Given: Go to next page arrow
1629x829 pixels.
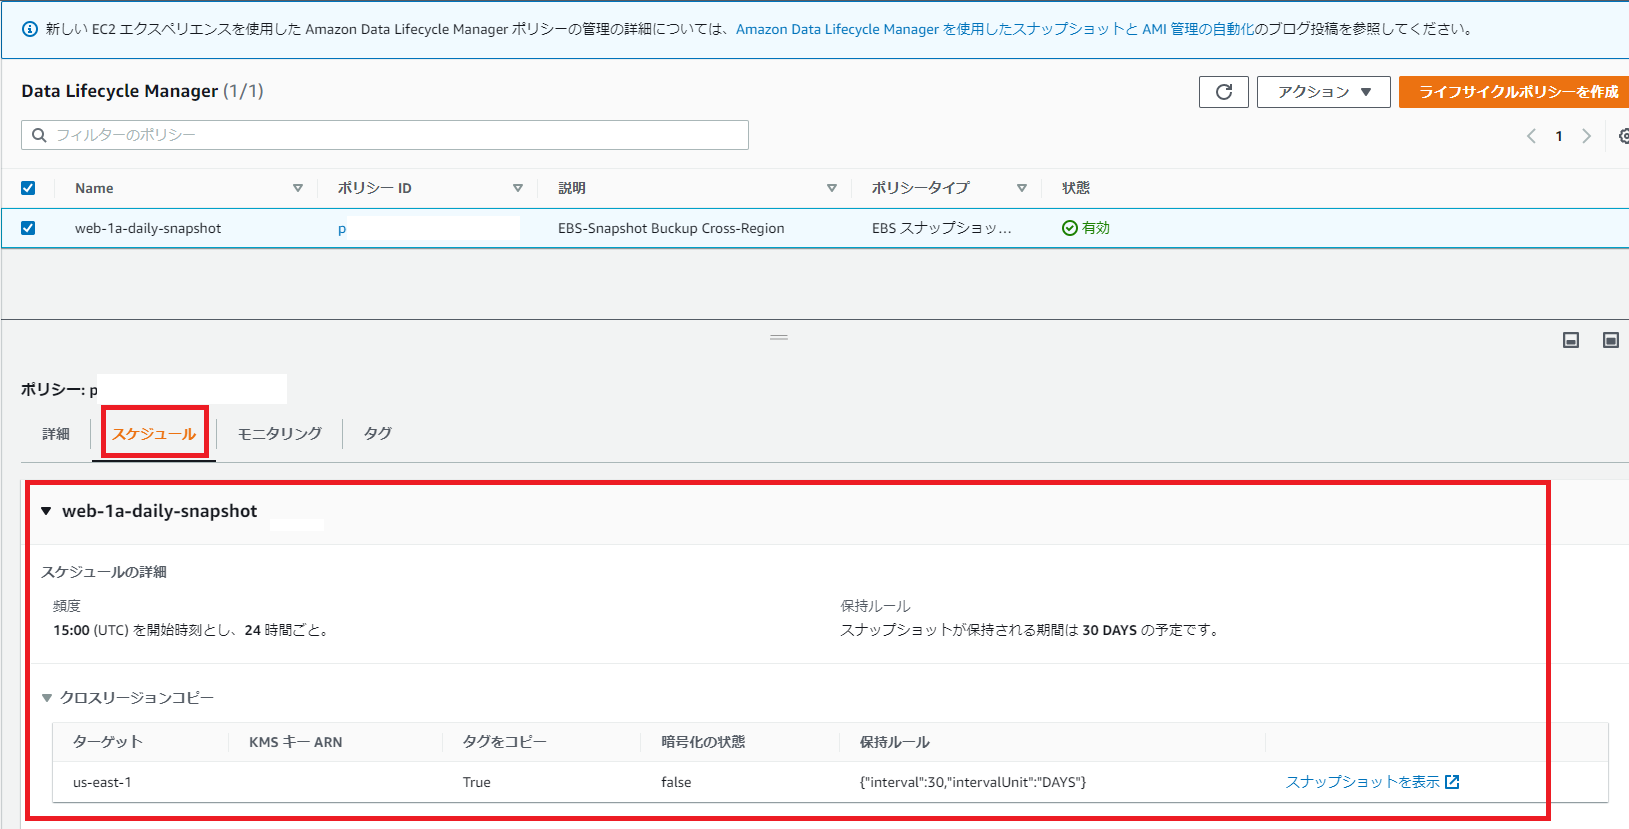Looking at the screenshot, I should 1586,136.
